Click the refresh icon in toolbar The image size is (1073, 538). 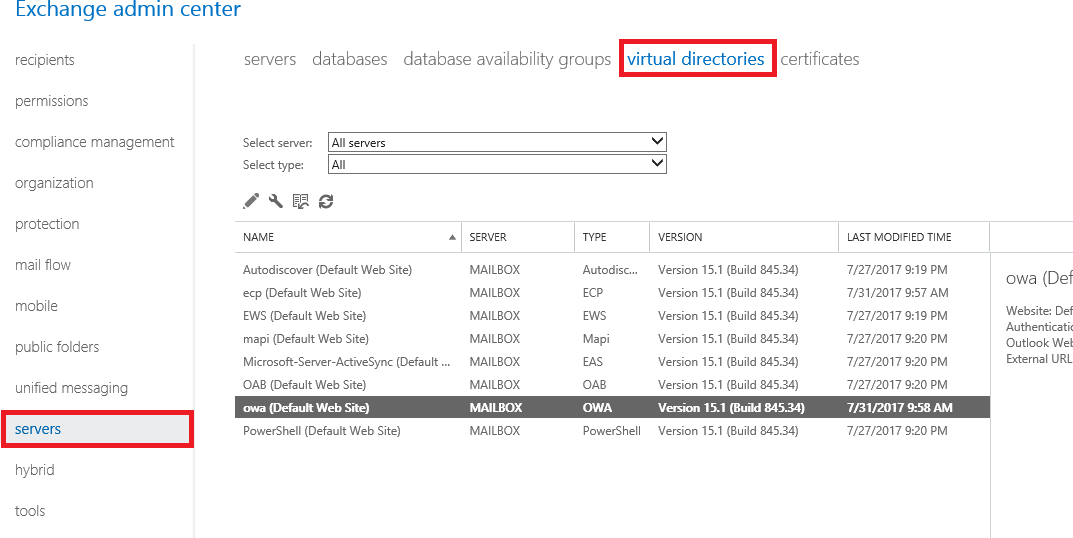(x=326, y=201)
